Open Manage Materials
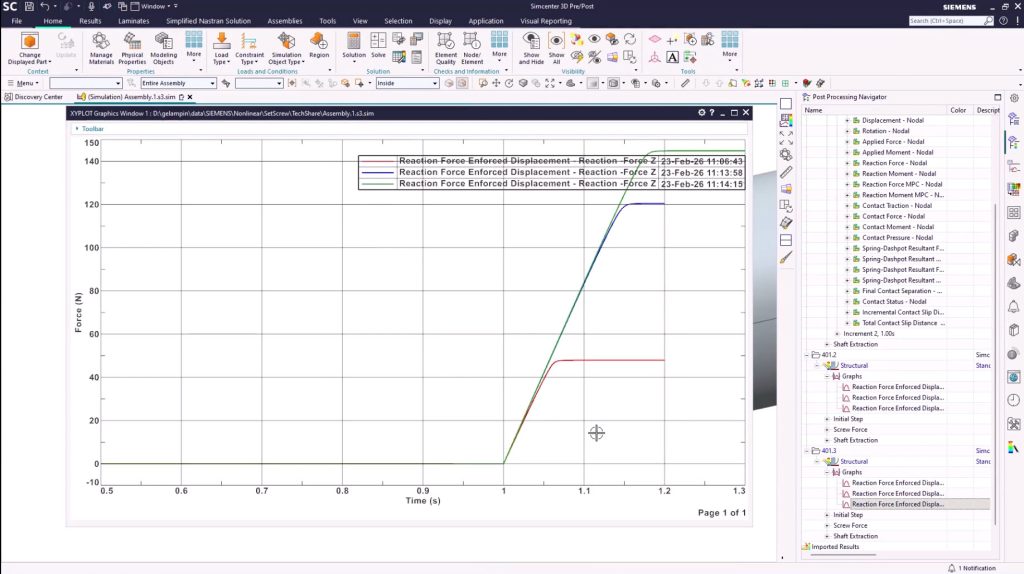 101,48
